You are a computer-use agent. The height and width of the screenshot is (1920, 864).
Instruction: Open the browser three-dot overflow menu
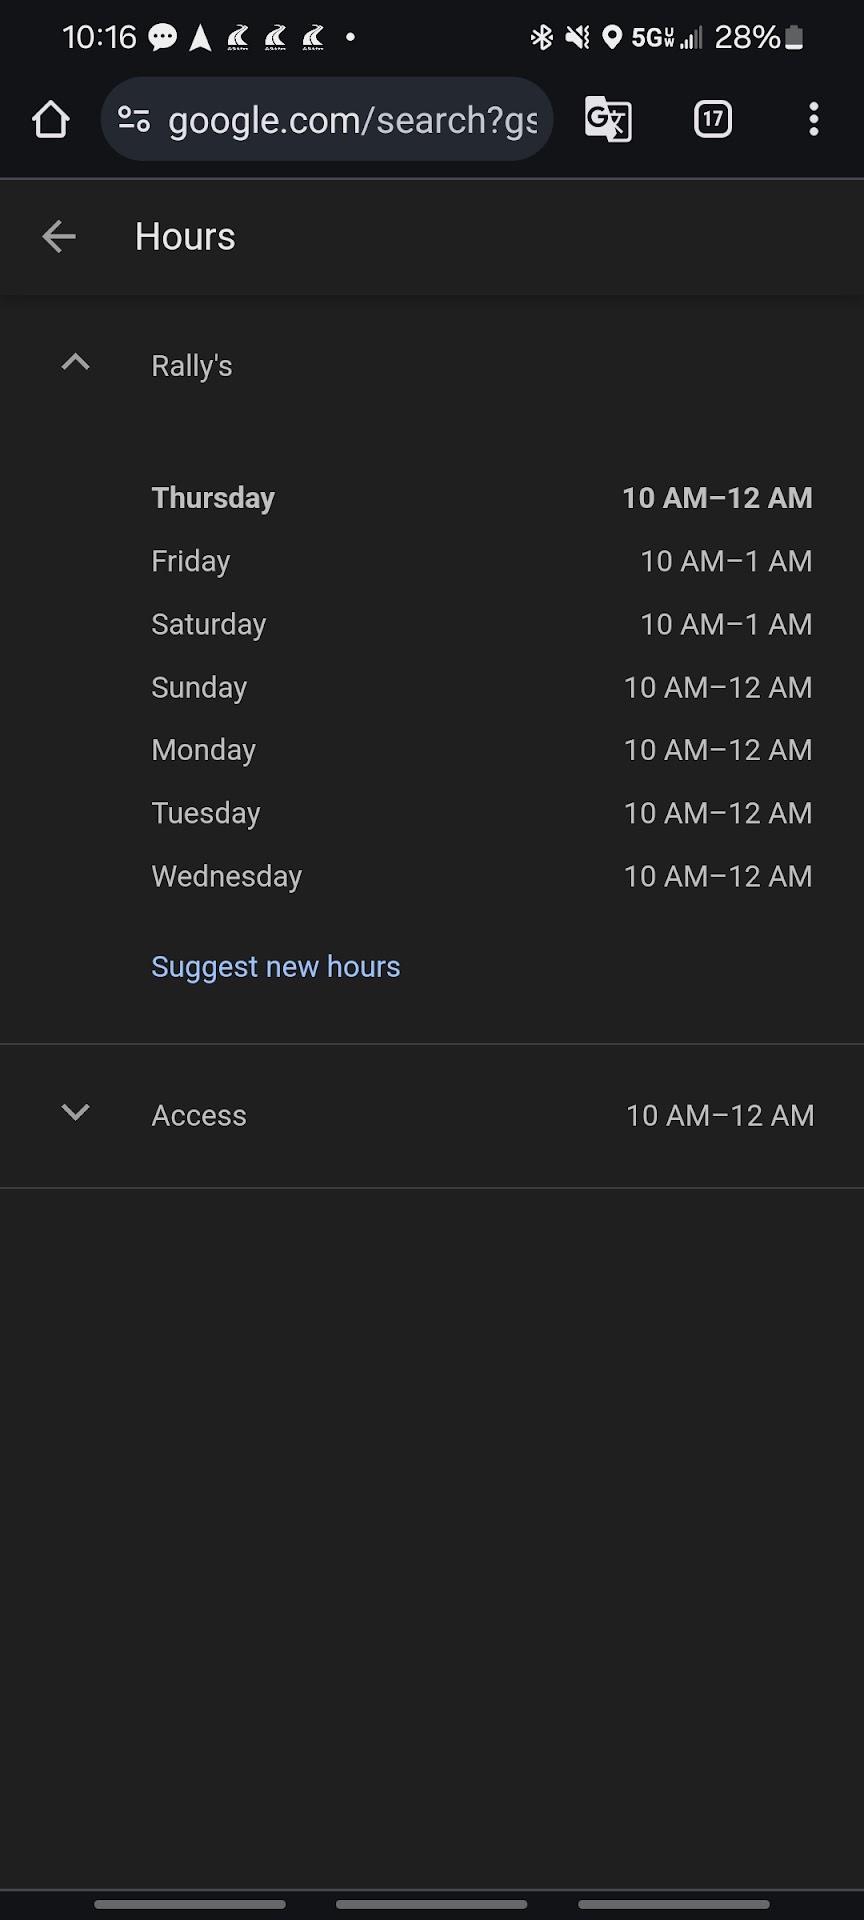814,120
